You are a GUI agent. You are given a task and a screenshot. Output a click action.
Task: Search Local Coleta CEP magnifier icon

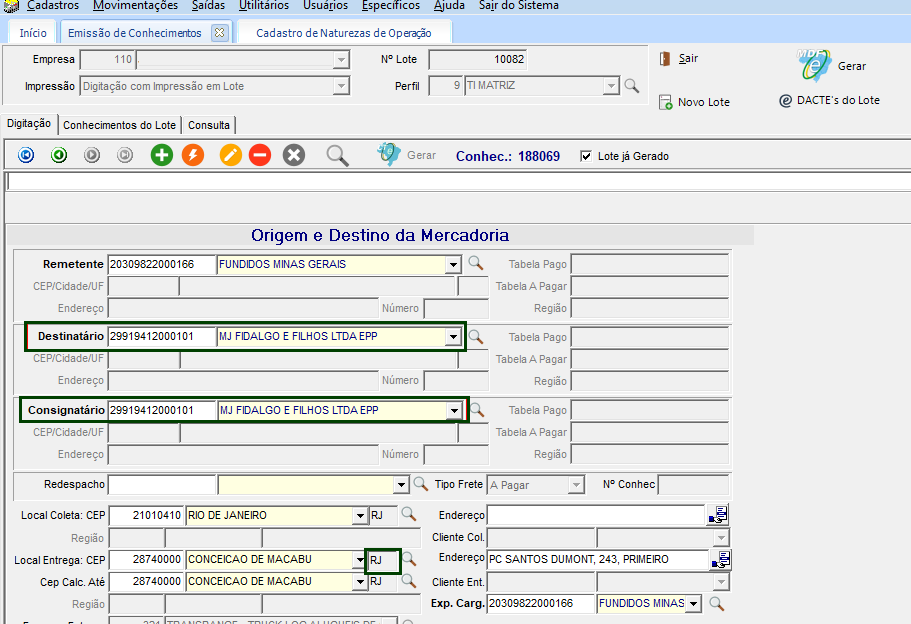409,514
